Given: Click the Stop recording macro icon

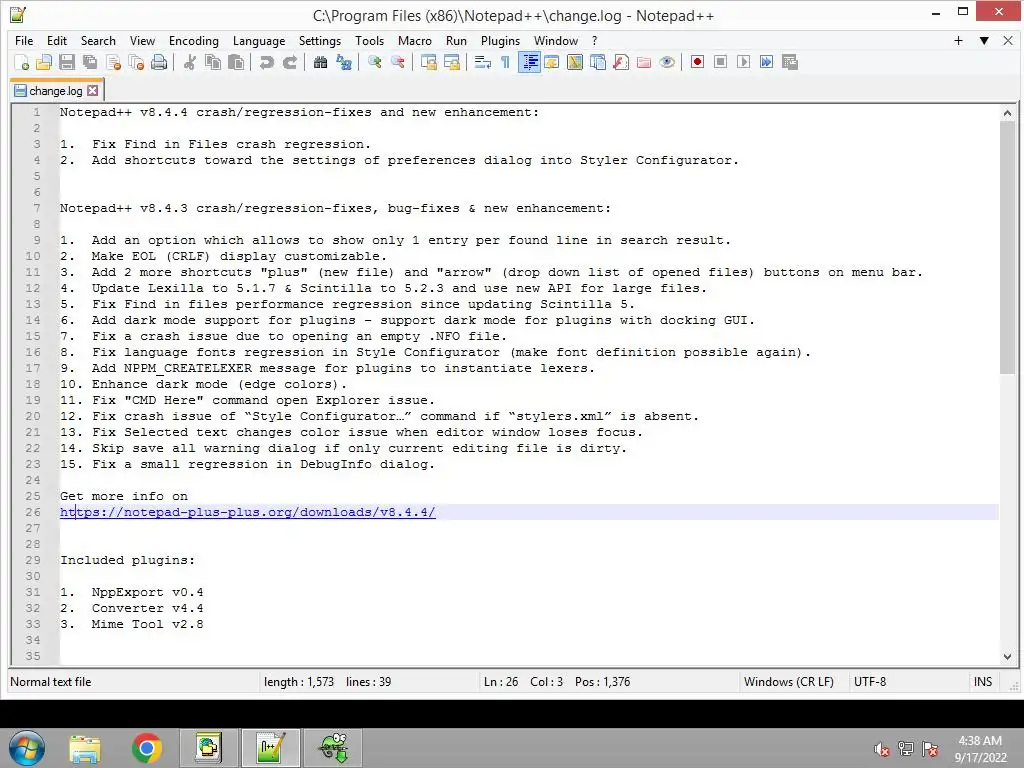Looking at the screenshot, I should pyautogui.click(x=720, y=62).
